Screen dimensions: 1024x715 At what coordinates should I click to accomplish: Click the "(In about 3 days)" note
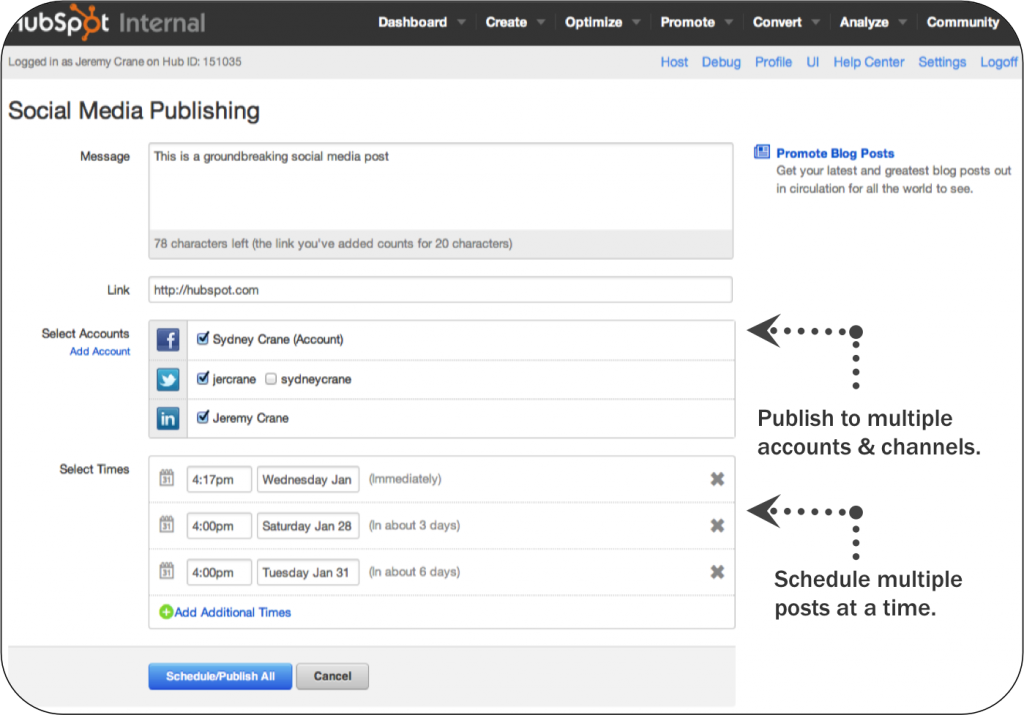point(414,525)
